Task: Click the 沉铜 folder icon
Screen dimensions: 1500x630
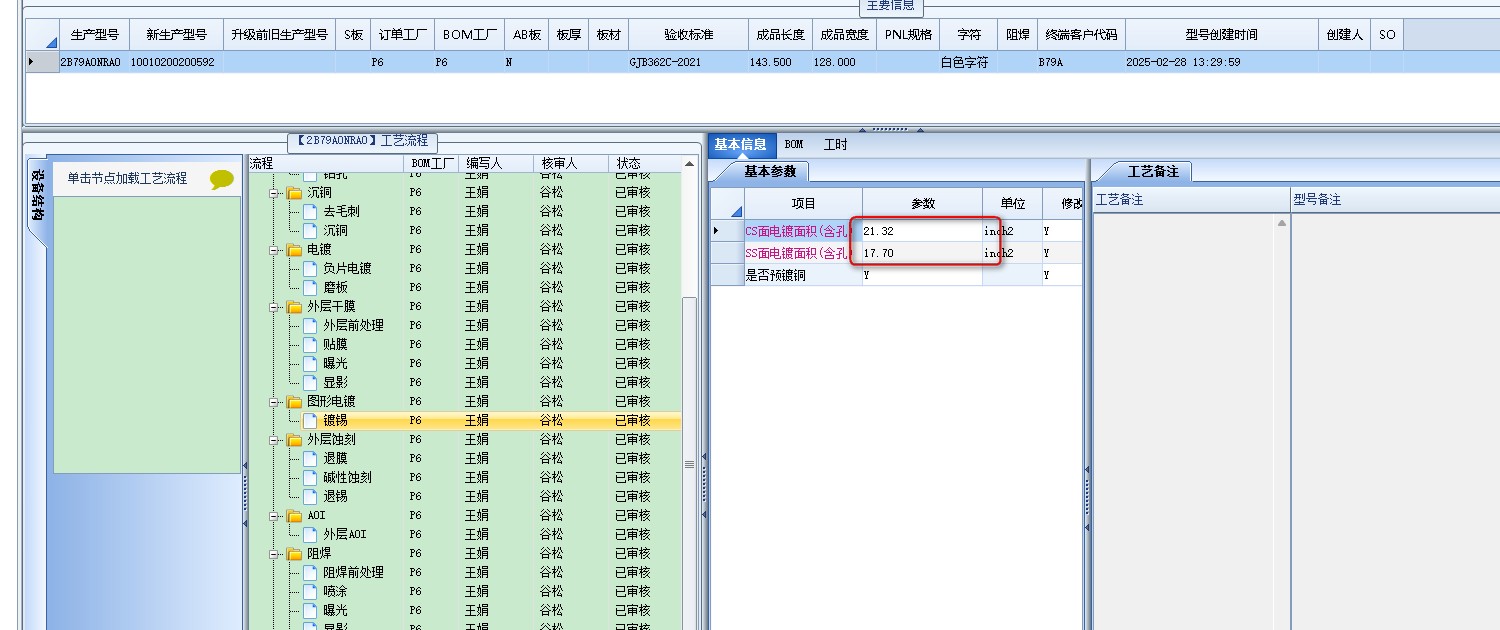Action: [294, 193]
